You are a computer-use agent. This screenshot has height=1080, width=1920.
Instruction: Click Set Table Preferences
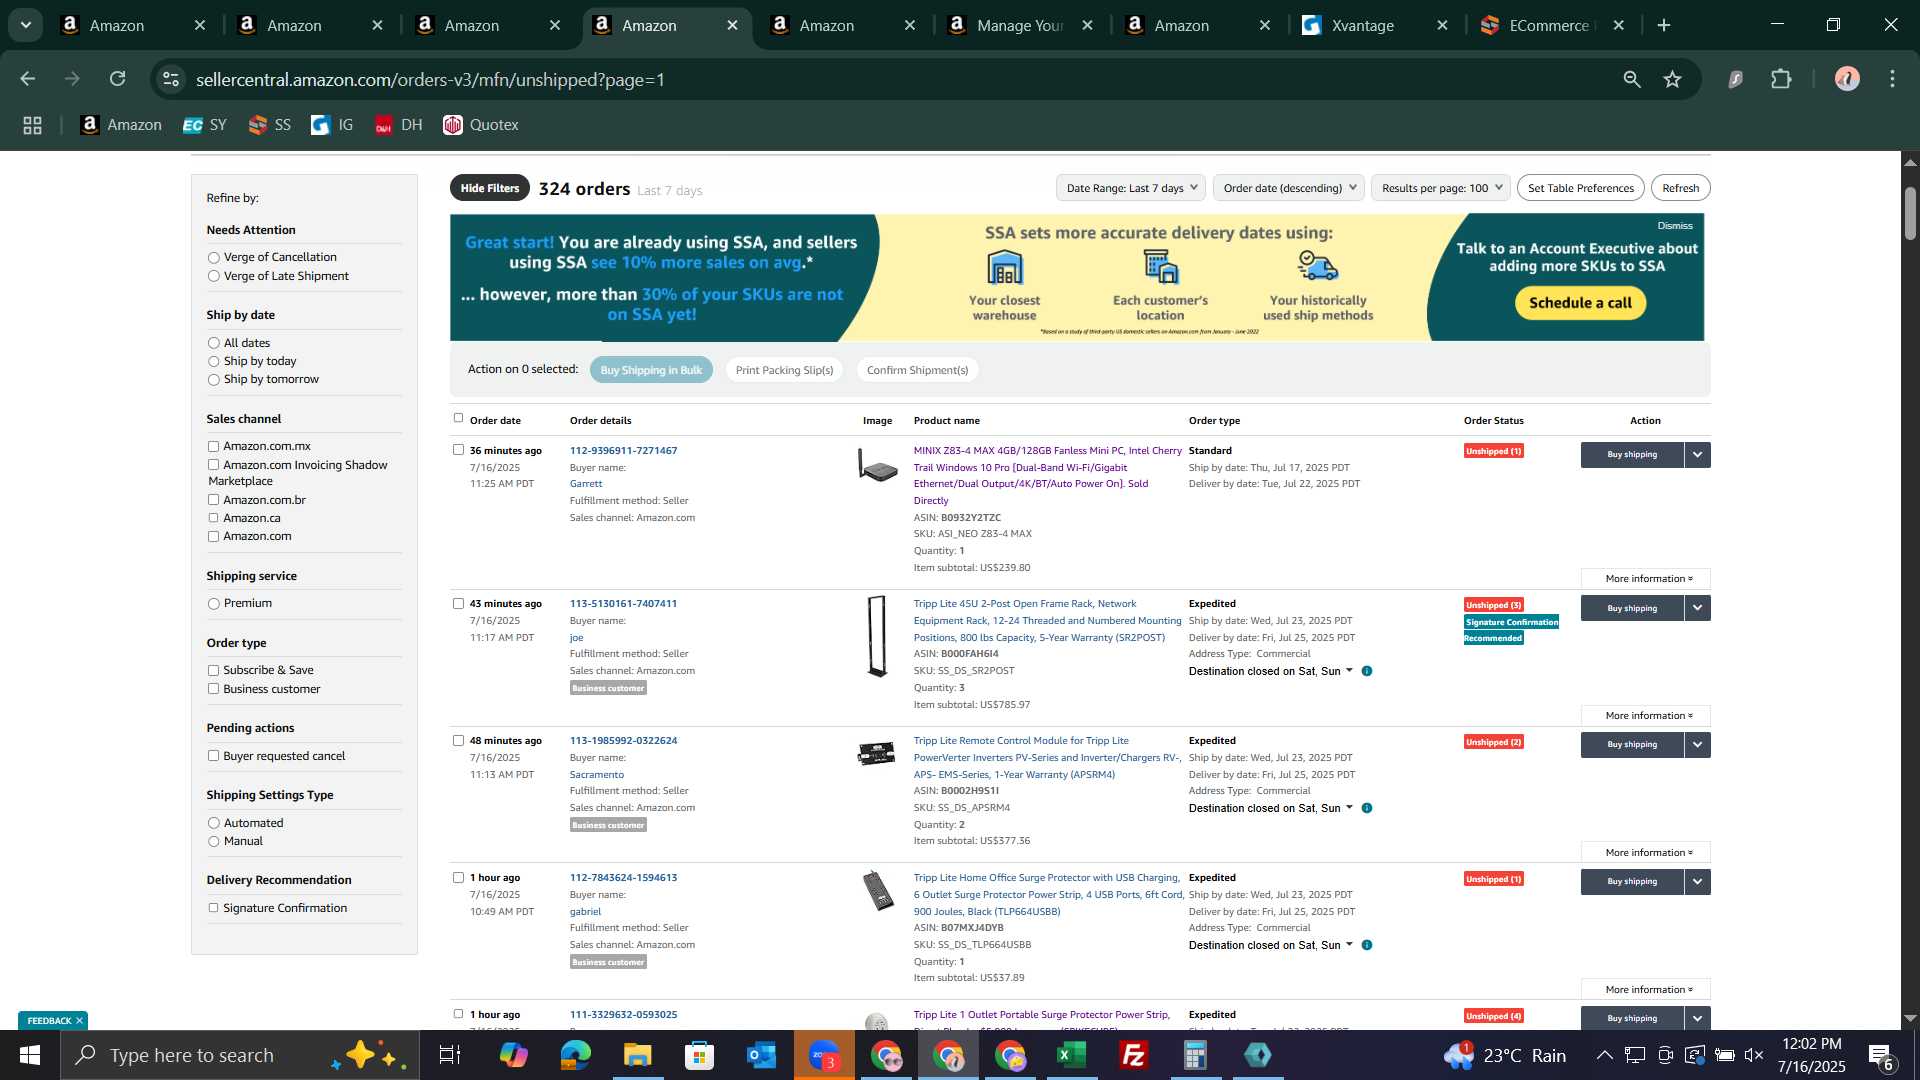(1581, 188)
